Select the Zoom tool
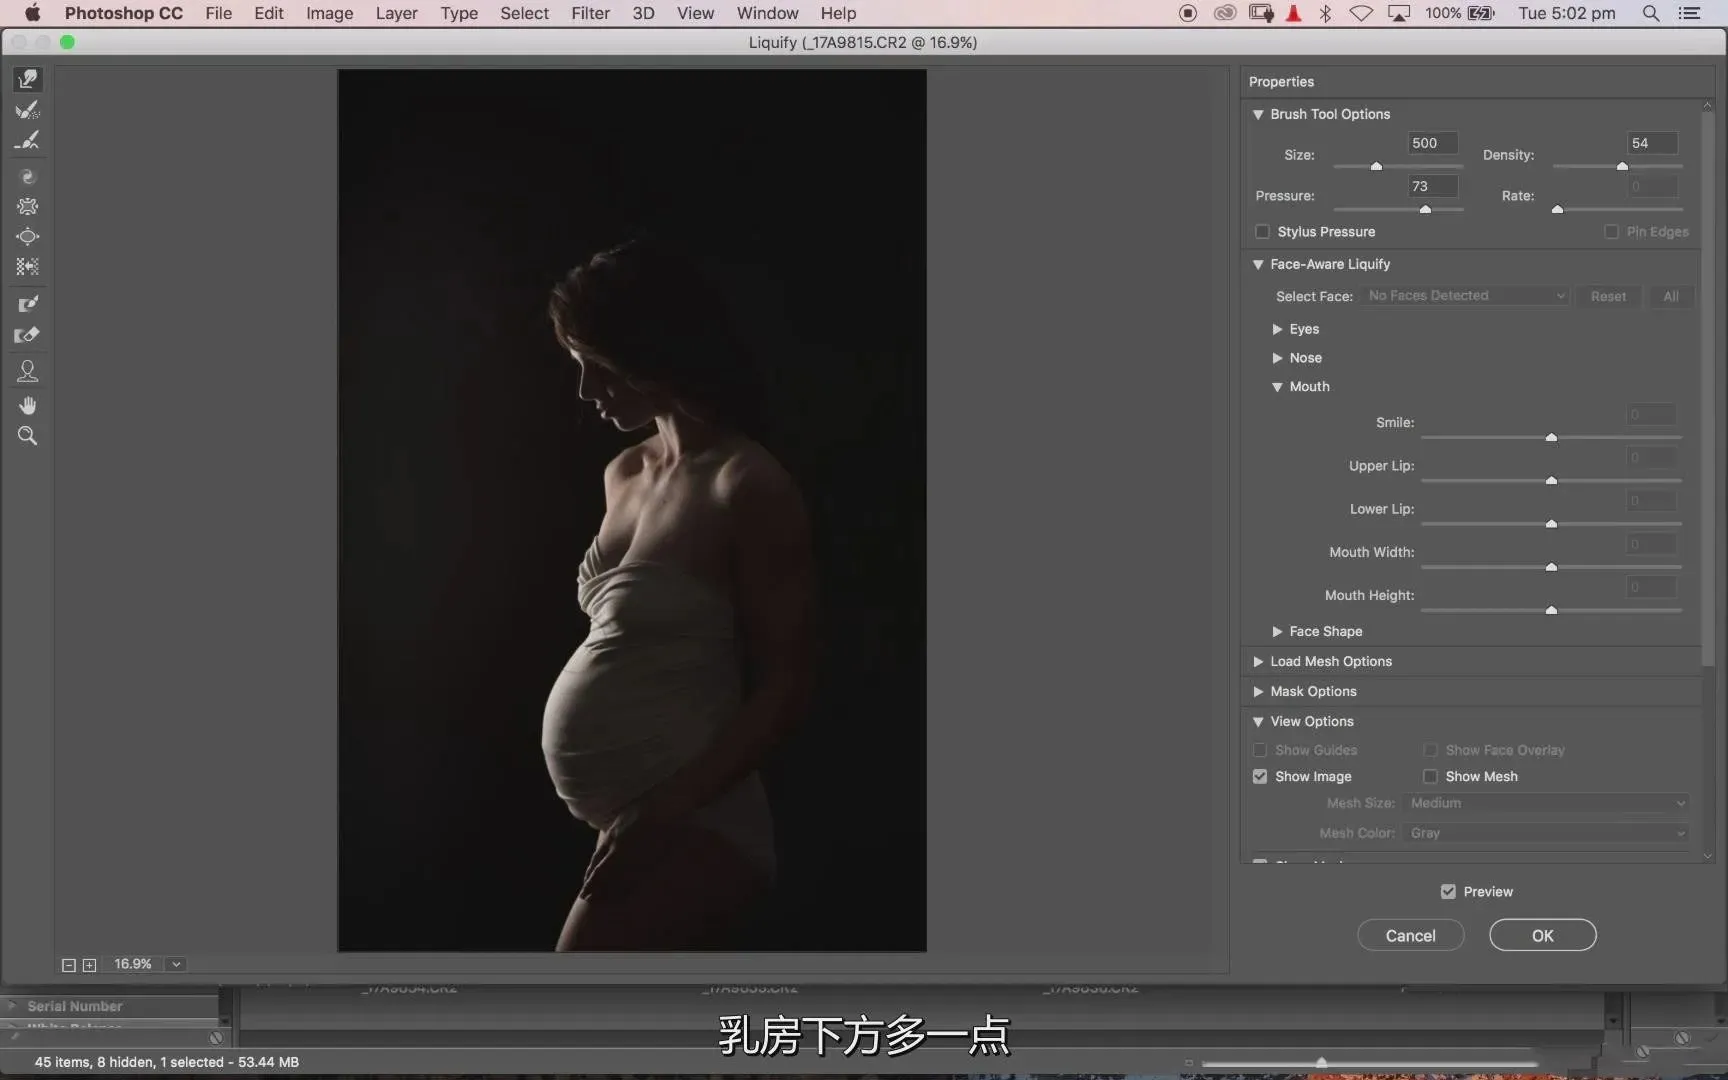The image size is (1728, 1080). point(28,436)
